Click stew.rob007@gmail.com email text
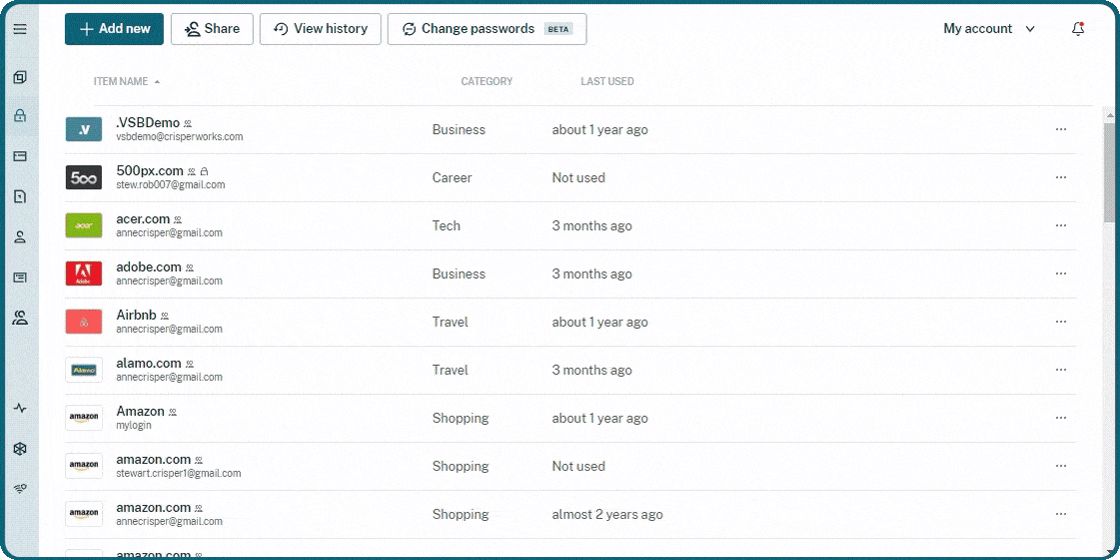This screenshot has width=1120, height=560. [171, 184]
